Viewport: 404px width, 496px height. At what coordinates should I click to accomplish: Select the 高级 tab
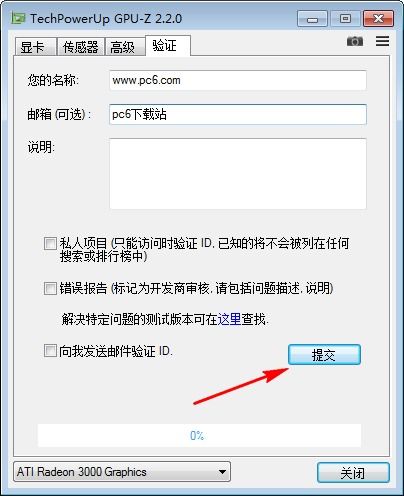pos(125,46)
